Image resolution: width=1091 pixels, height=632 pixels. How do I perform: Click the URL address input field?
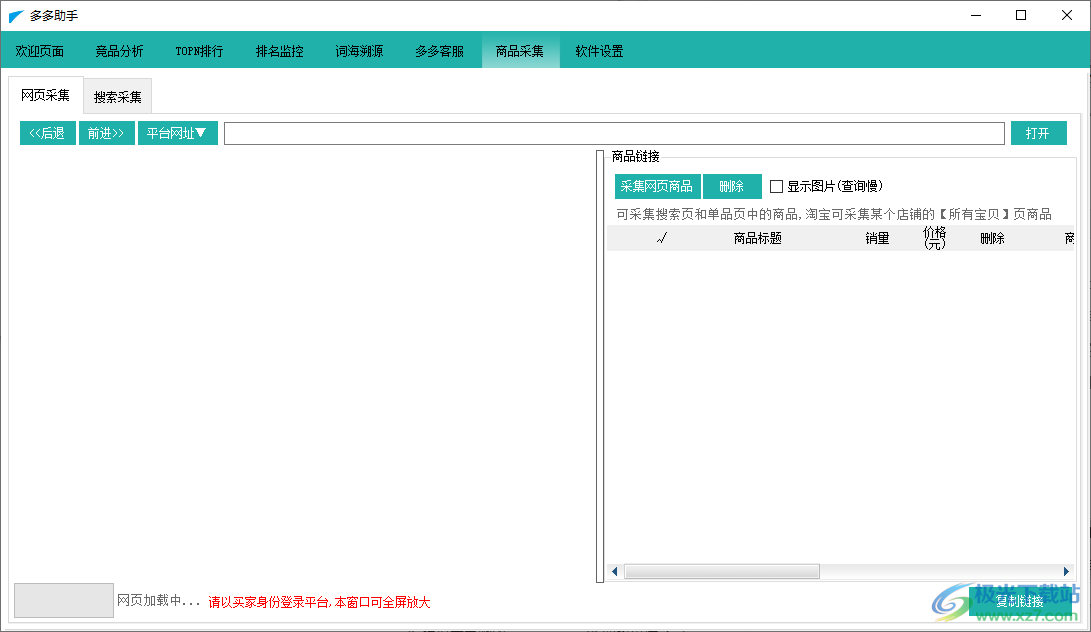tap(613, 133)
